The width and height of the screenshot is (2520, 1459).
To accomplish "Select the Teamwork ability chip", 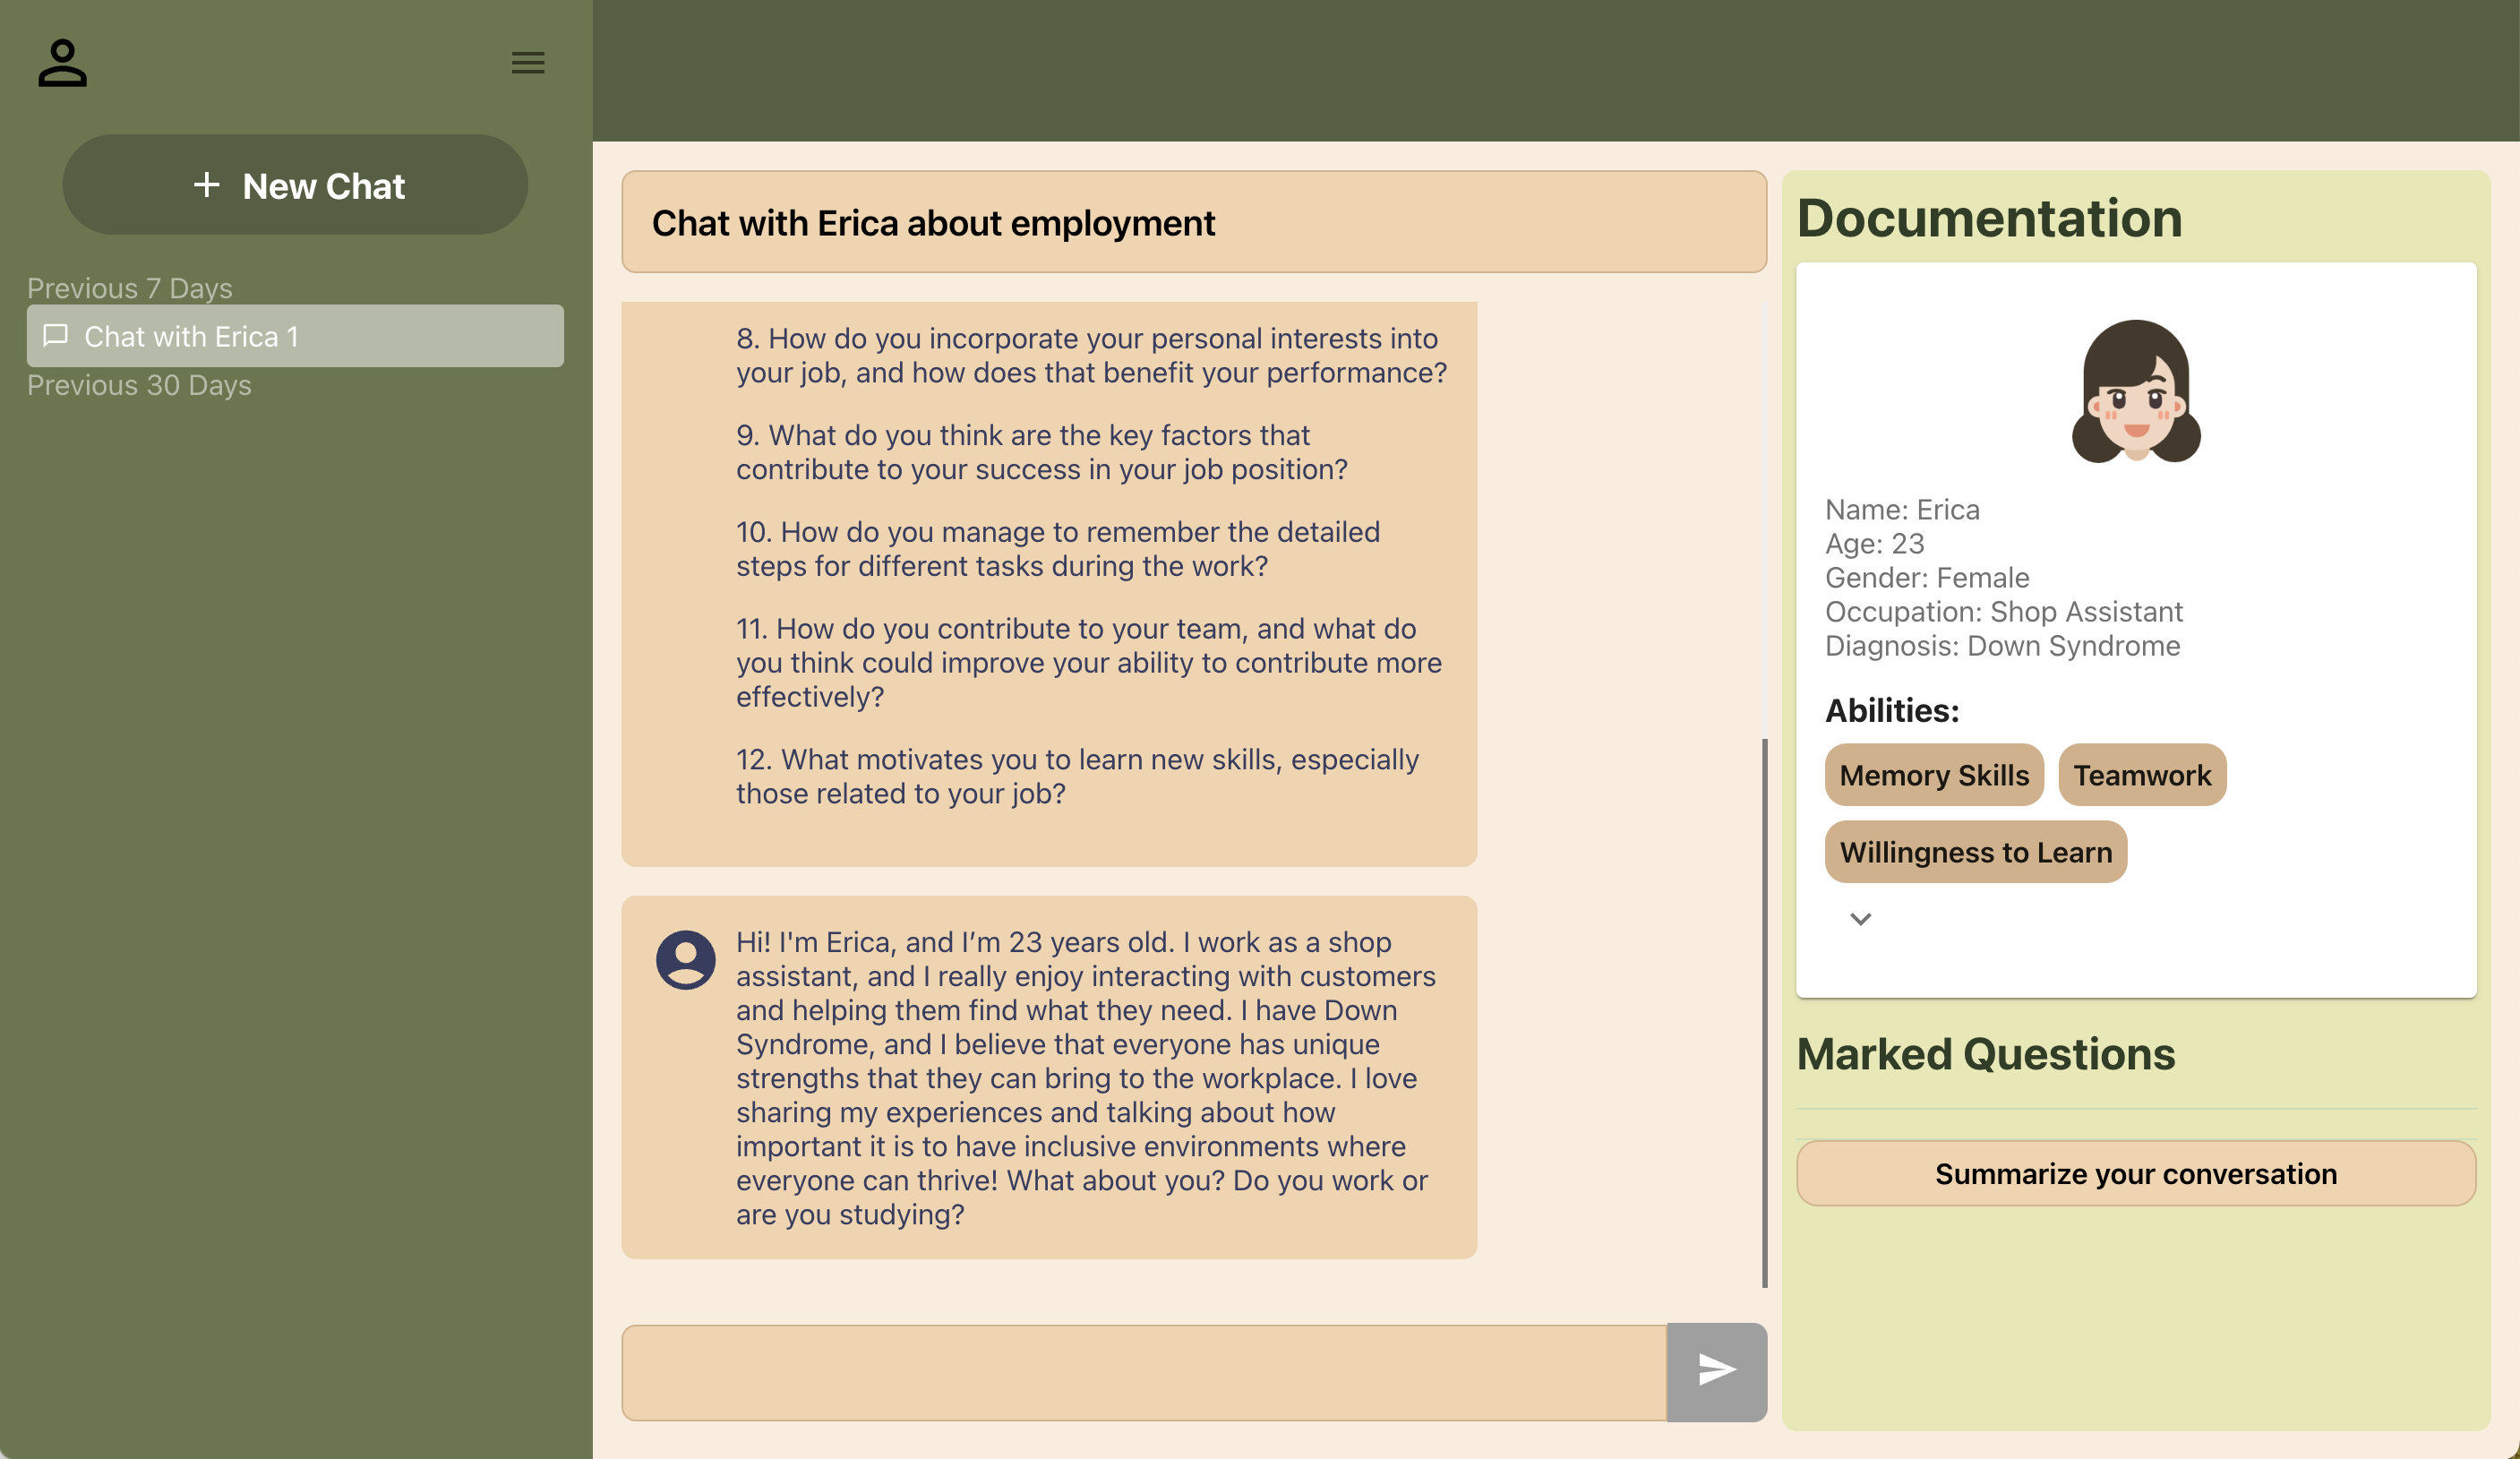I will tap(2141, 775).
